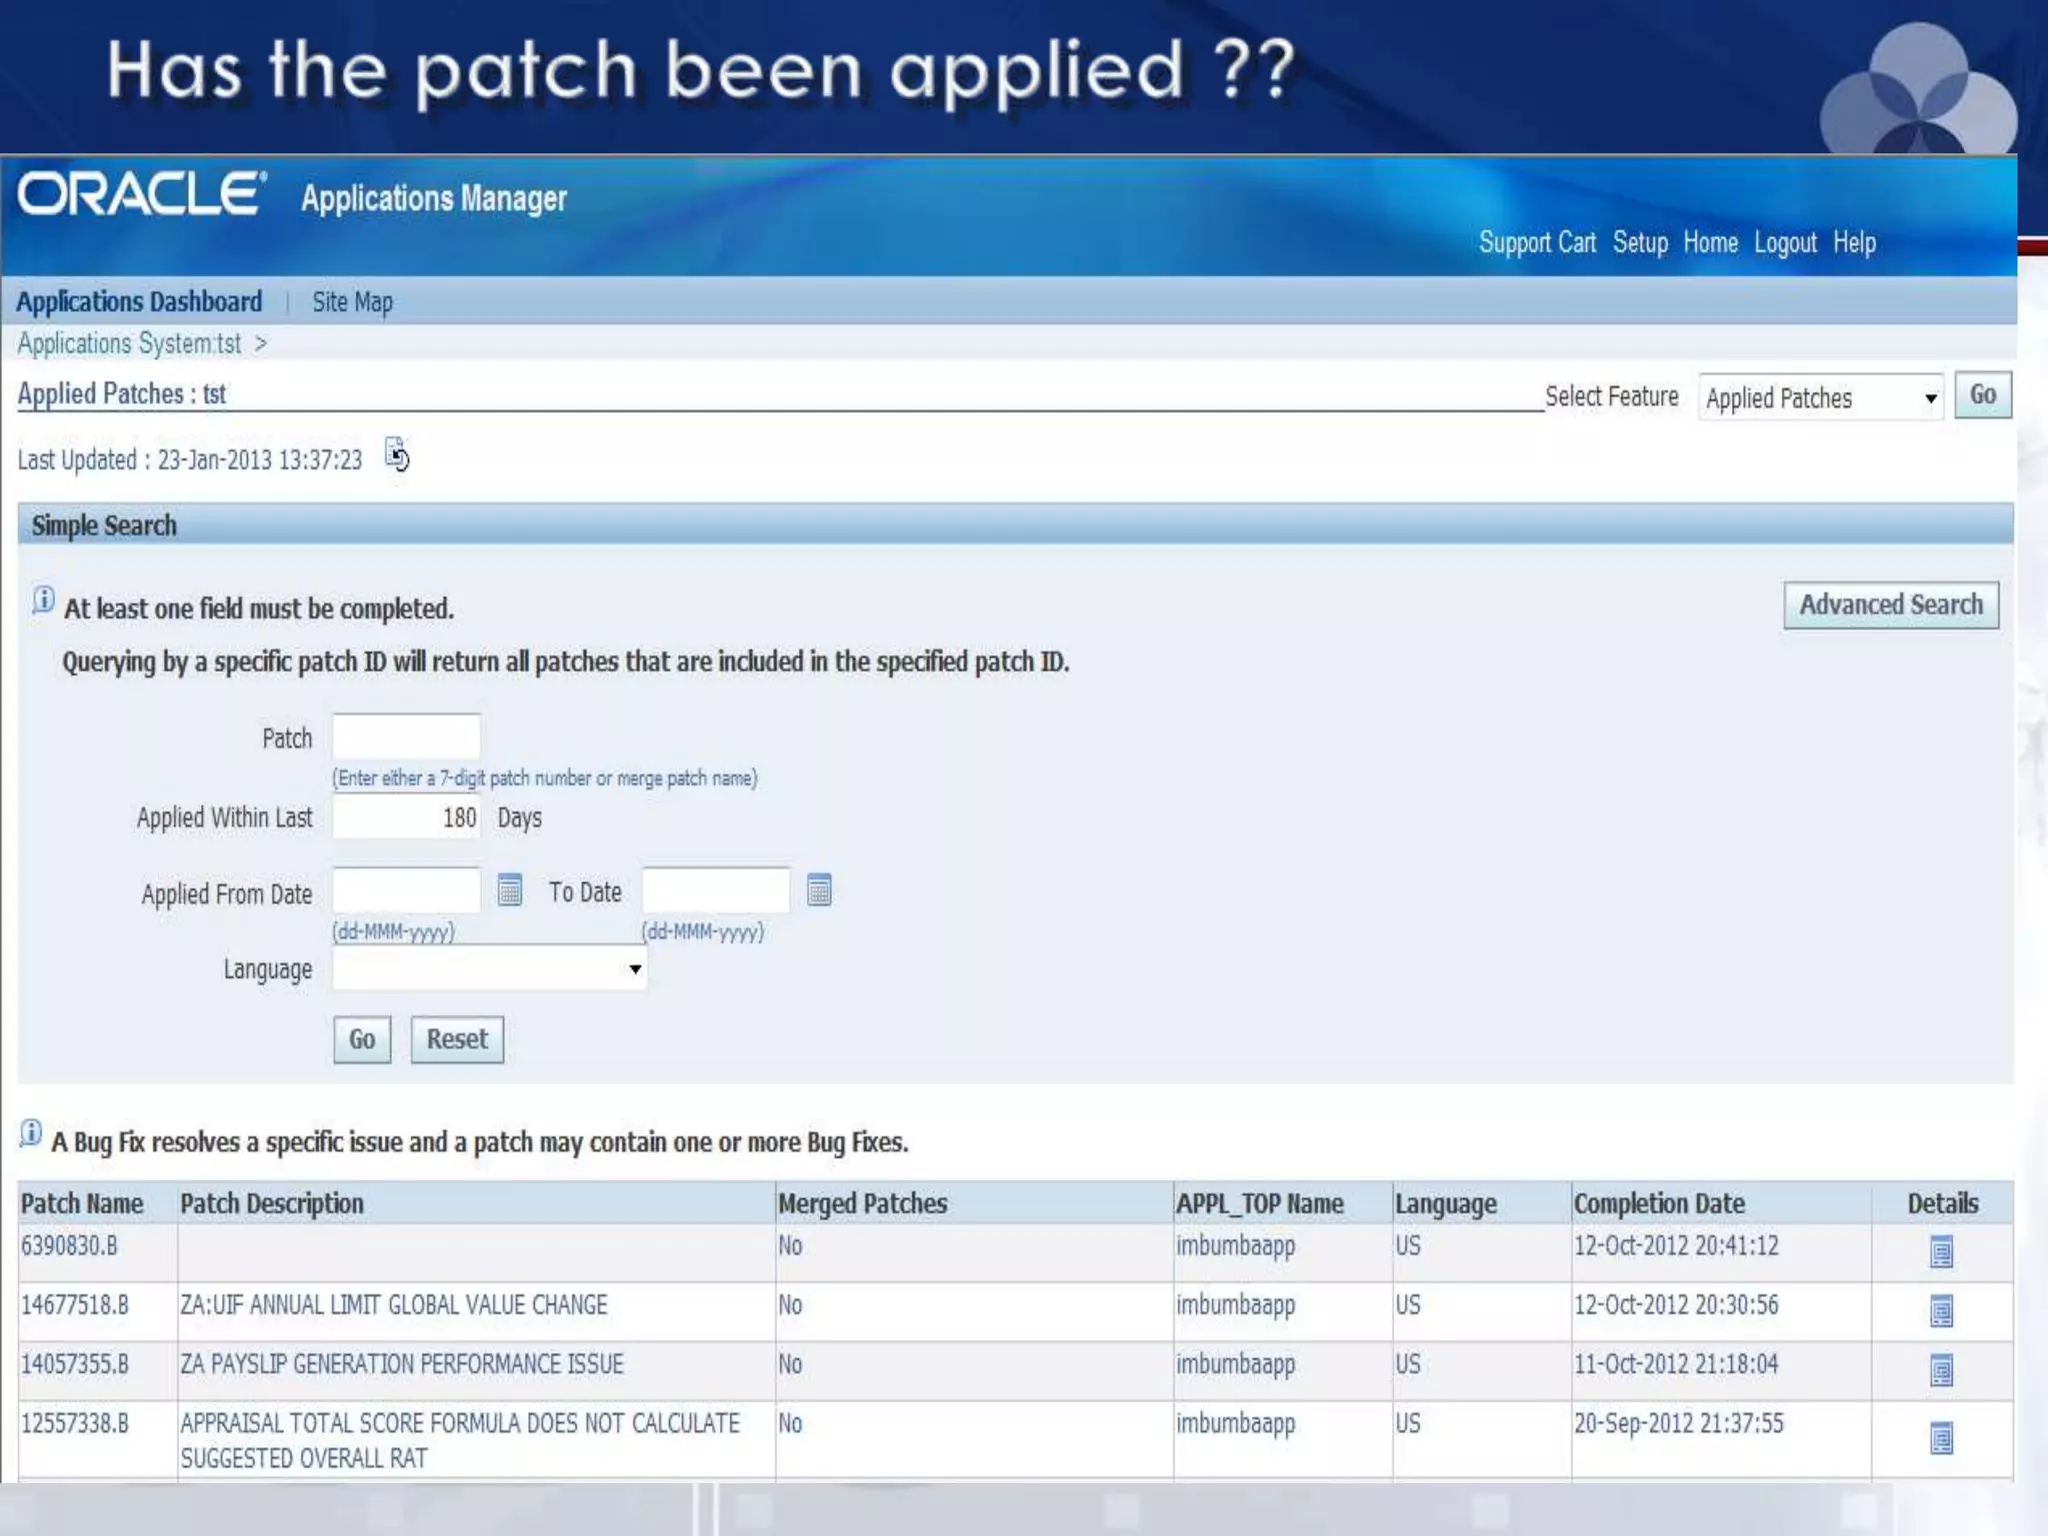Click the Applications System:tst breadcrumb
The image size is (2048, 1536).
click(x=129, y=344)
